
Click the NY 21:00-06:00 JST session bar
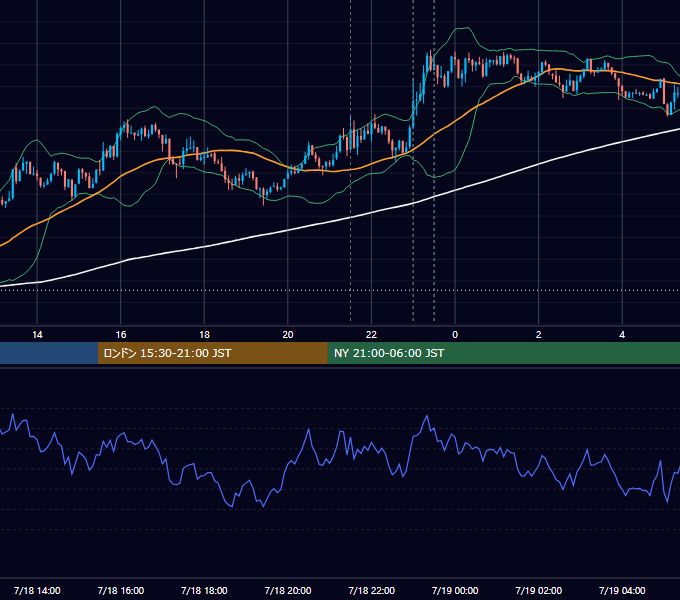tap(503, 353)
